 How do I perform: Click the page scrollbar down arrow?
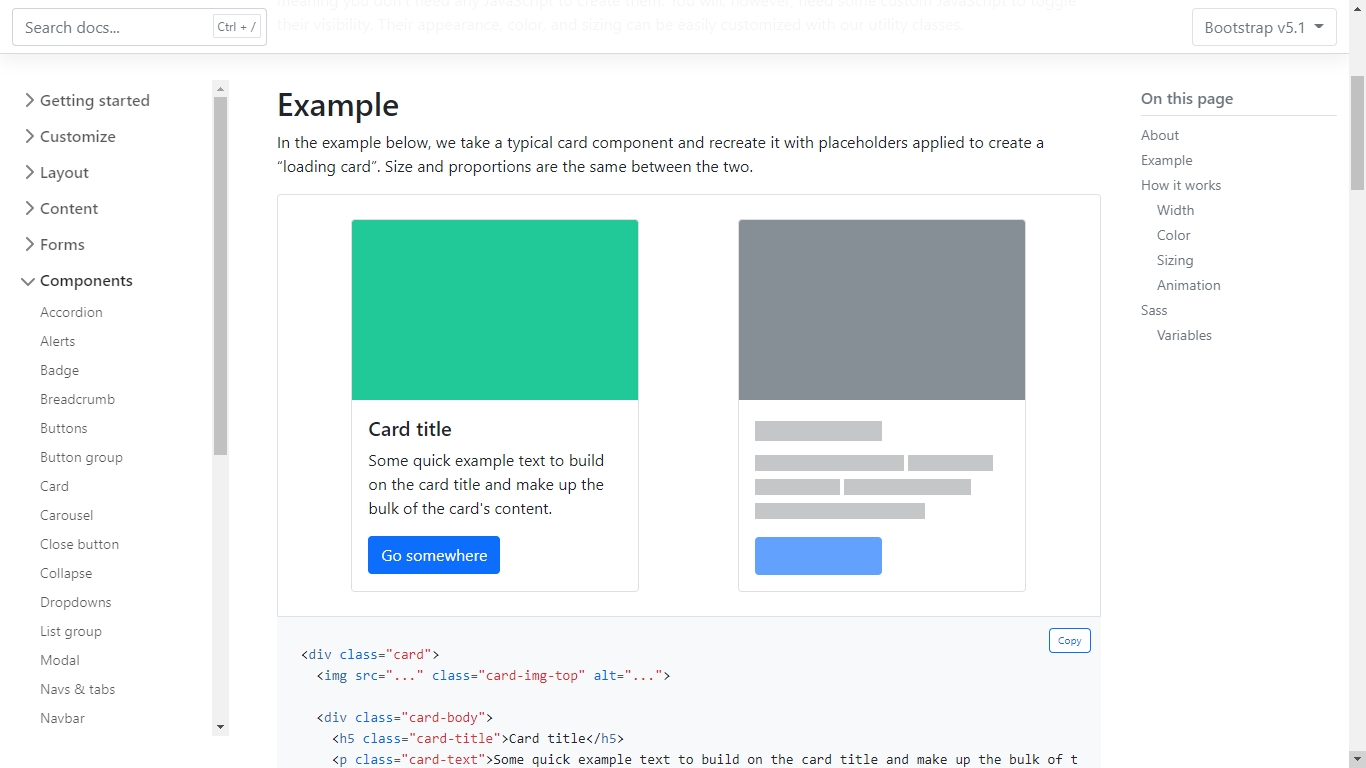[x=1357, y=759]
